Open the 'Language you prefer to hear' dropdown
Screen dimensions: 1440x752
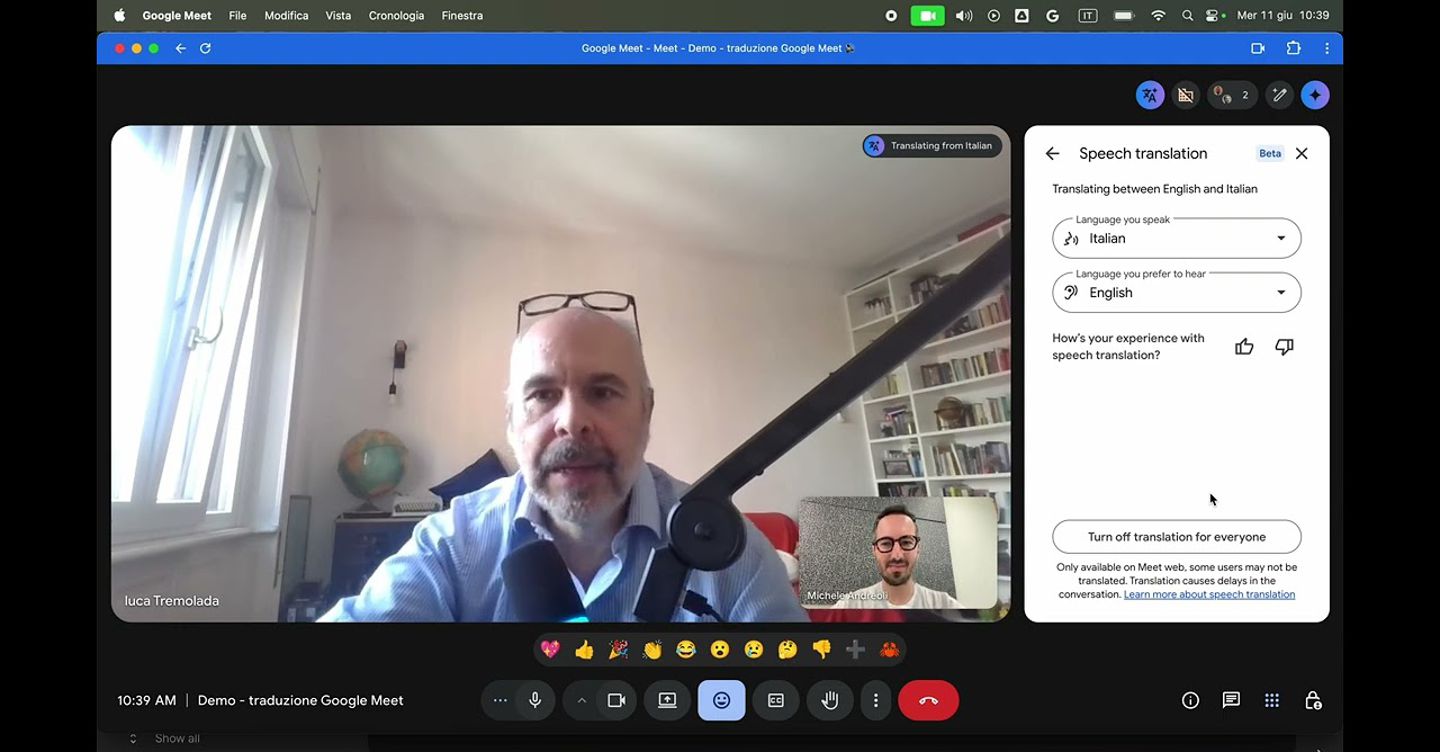point(1176,293)
